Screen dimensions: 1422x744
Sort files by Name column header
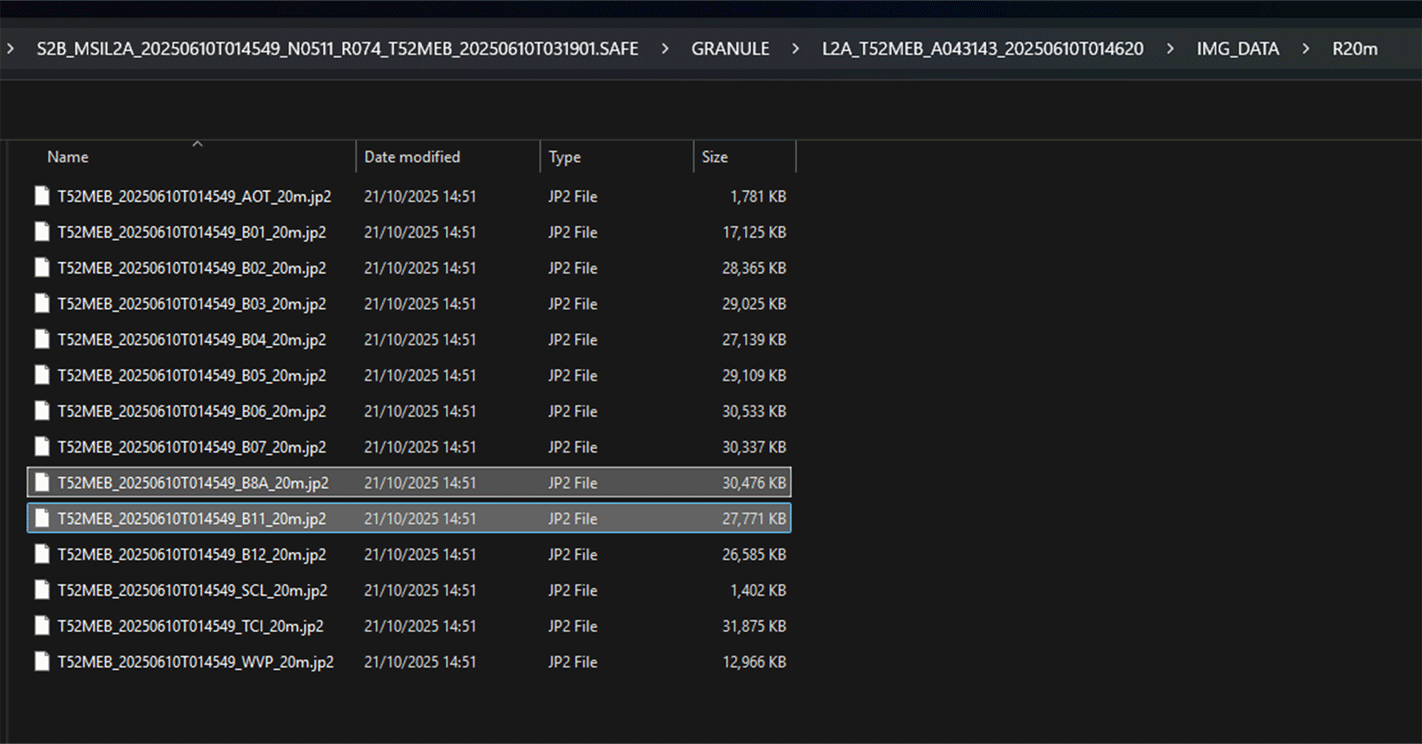(68, 157)
